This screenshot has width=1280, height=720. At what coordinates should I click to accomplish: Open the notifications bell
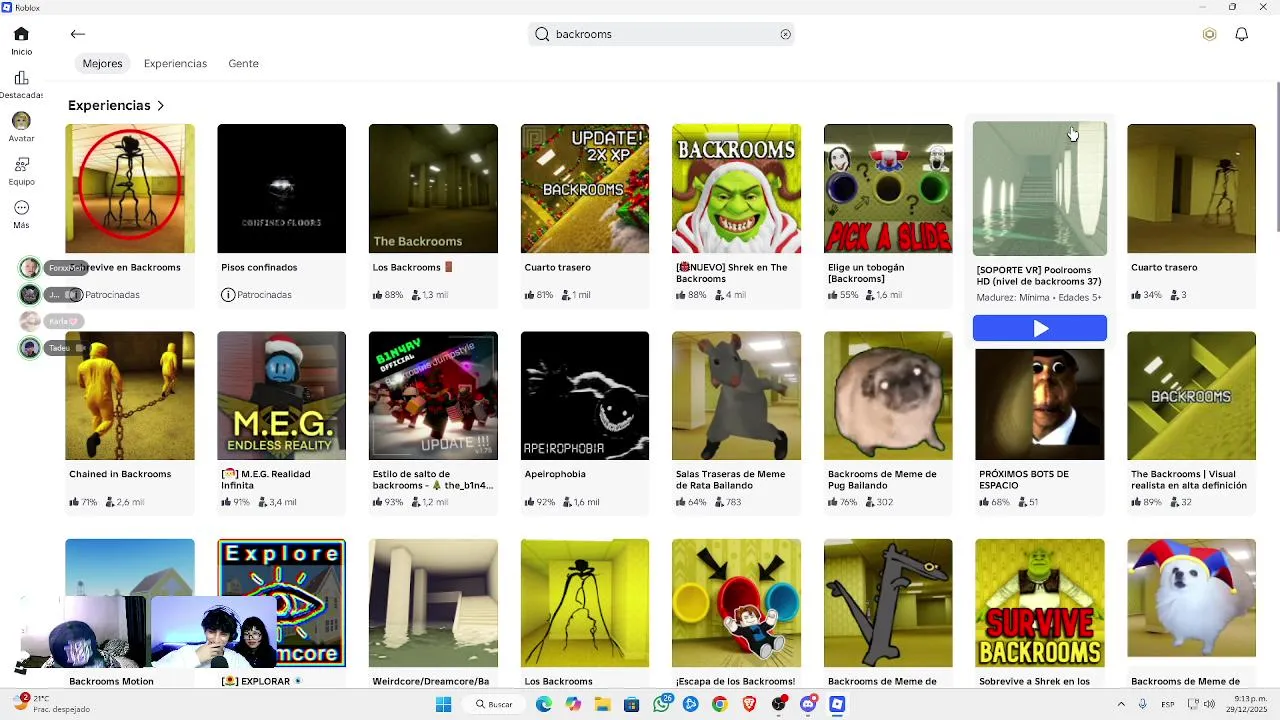1241,34
